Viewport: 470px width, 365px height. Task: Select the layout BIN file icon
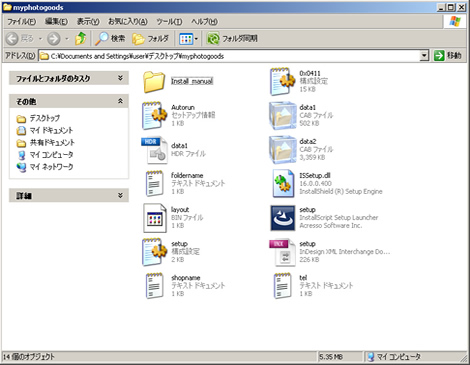(x=155, y=218)
